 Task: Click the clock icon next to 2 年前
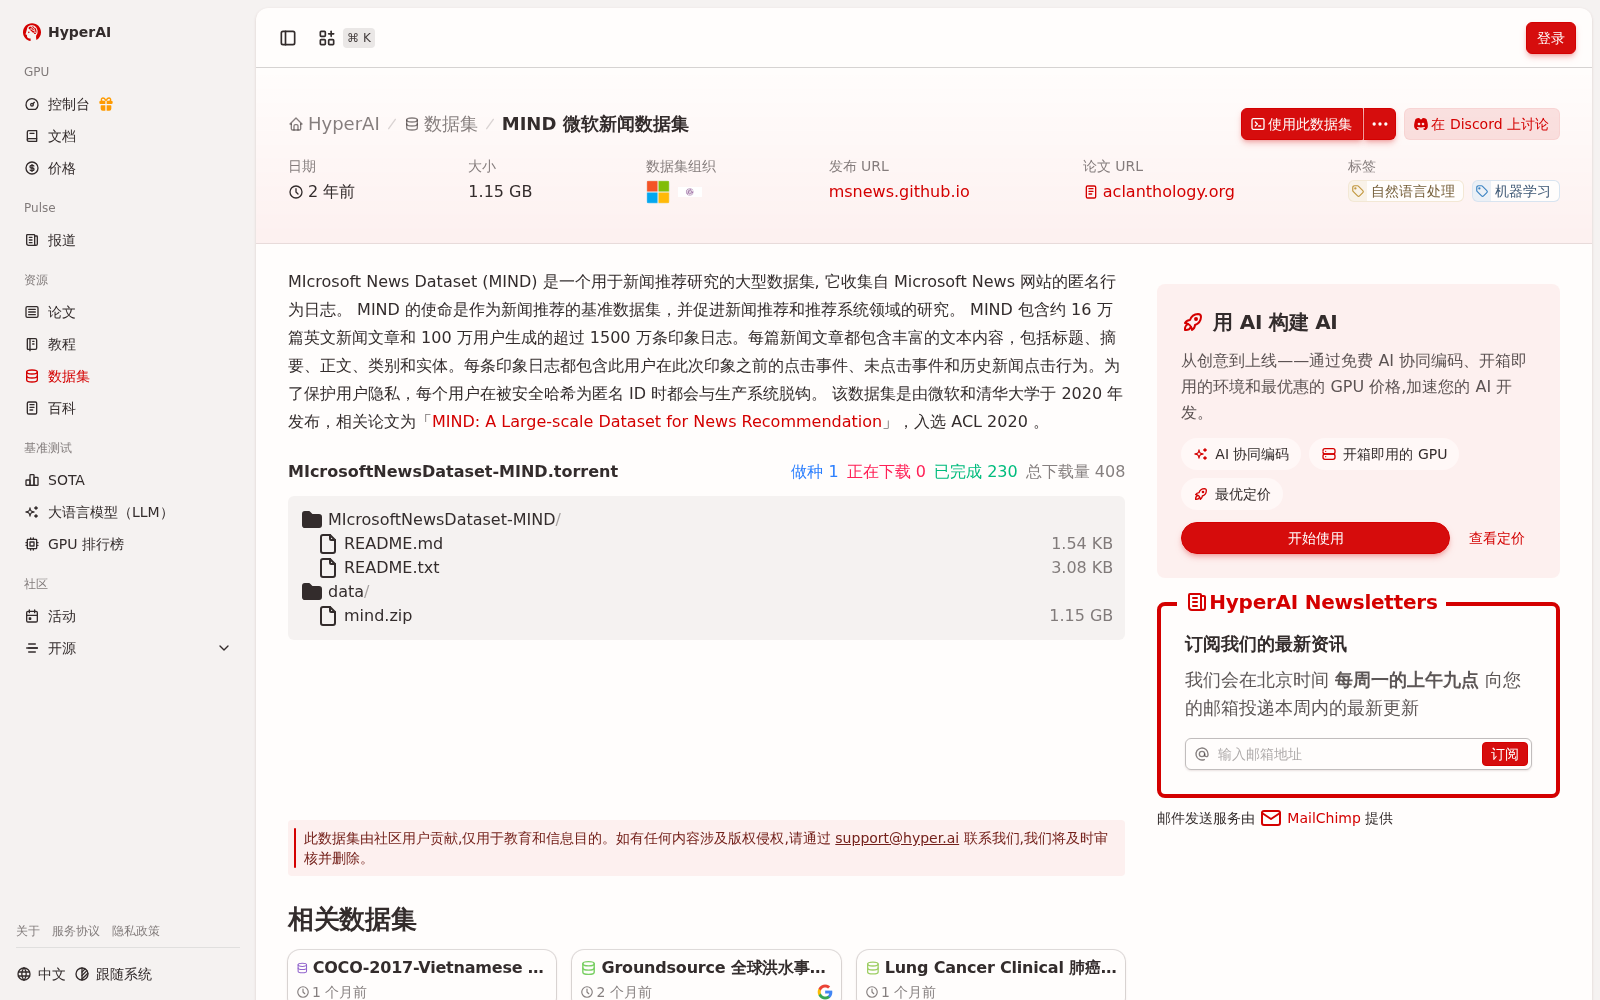(x=296, y=192)
